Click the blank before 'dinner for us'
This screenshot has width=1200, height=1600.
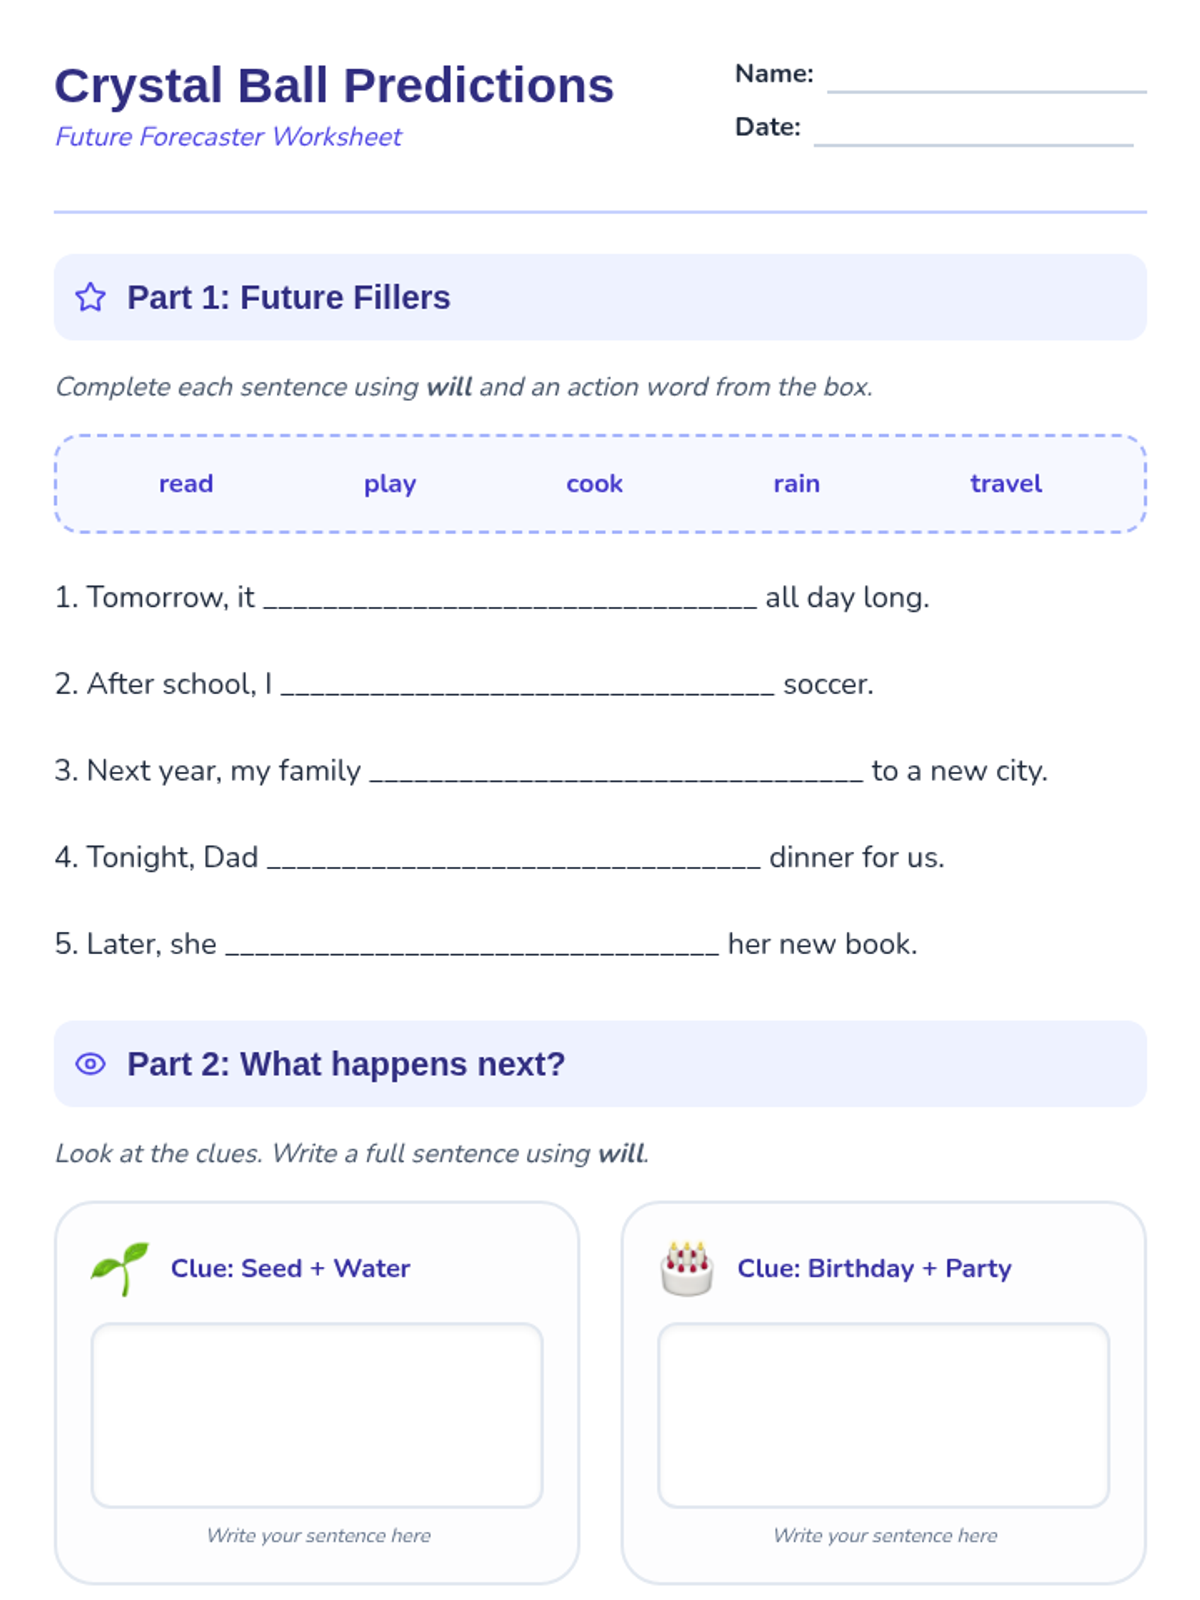[514, 859]
